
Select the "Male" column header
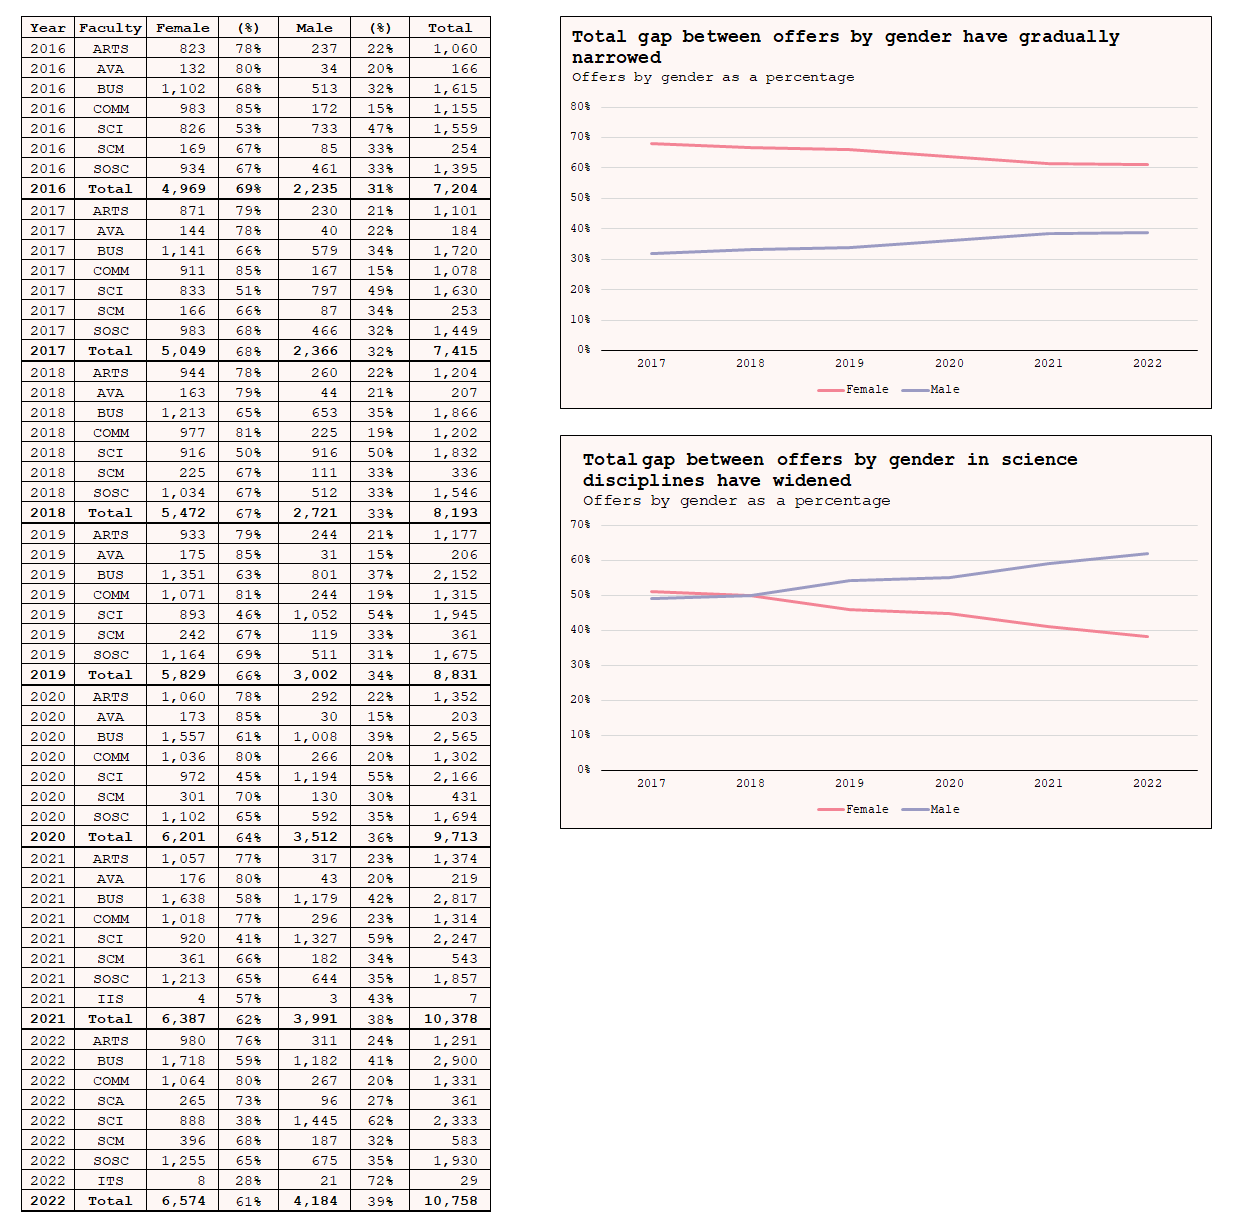coord(314,28)
